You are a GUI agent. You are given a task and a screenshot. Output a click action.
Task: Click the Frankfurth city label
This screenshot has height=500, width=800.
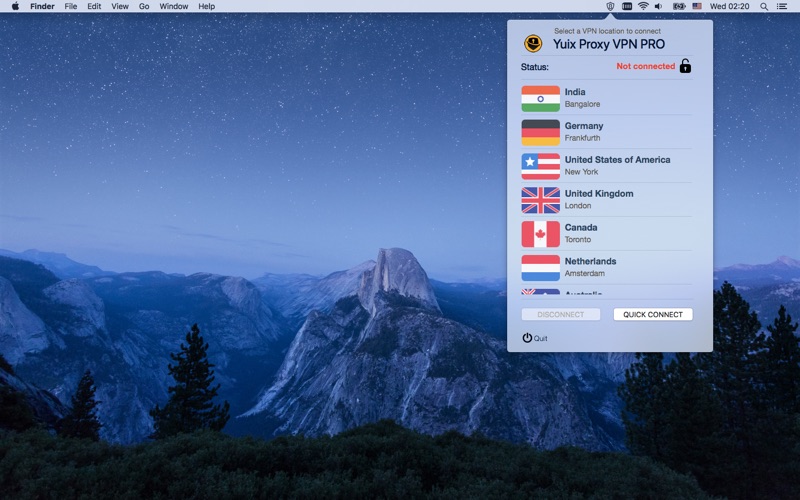click(x=582, y=138)
